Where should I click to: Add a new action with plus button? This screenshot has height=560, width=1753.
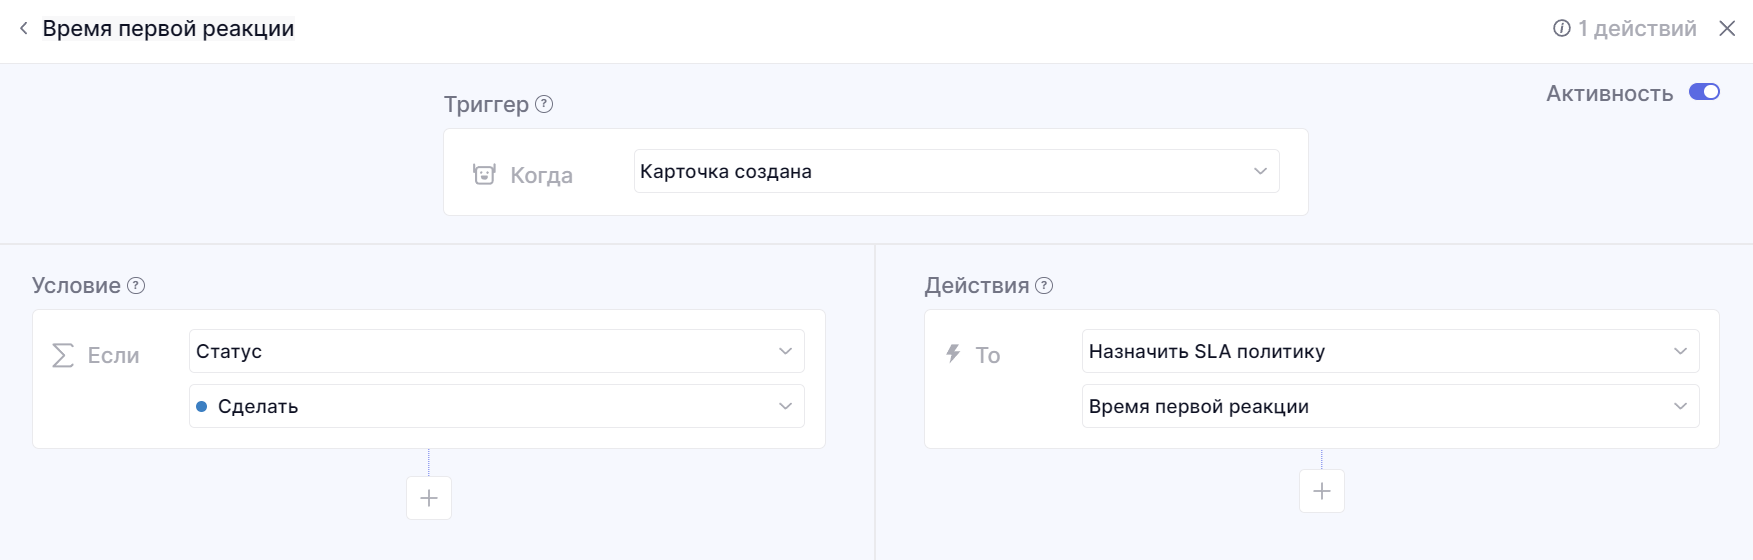click(1321, 491)
